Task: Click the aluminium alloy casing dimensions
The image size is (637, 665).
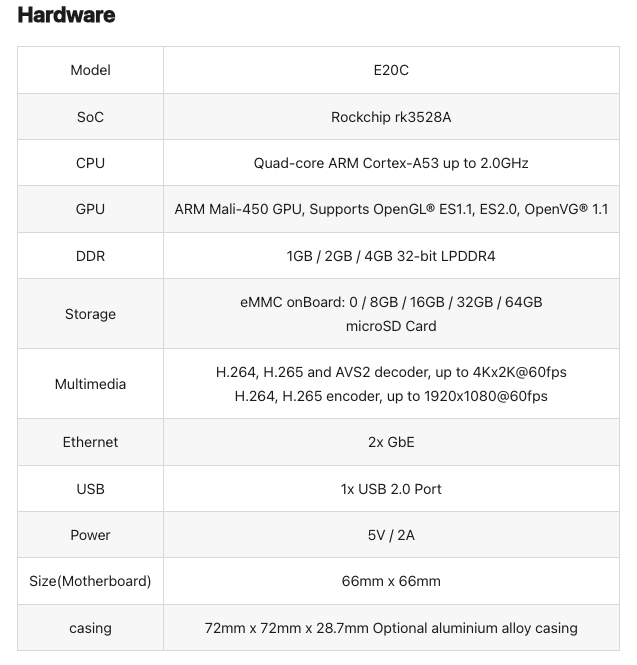Action: pos(391,628)
